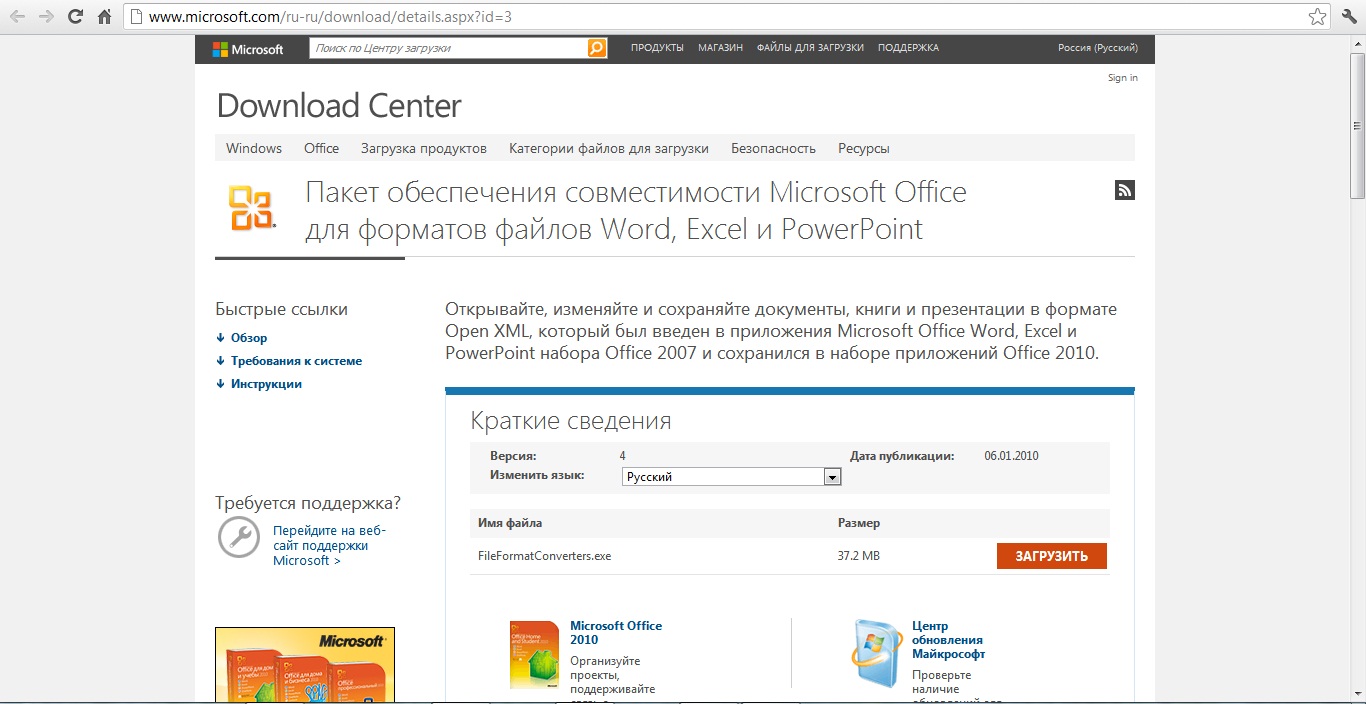Open Загрузка продуктов tab
Image resolution: width=1366 pixels, height=704 pixels.
[424, 148]
